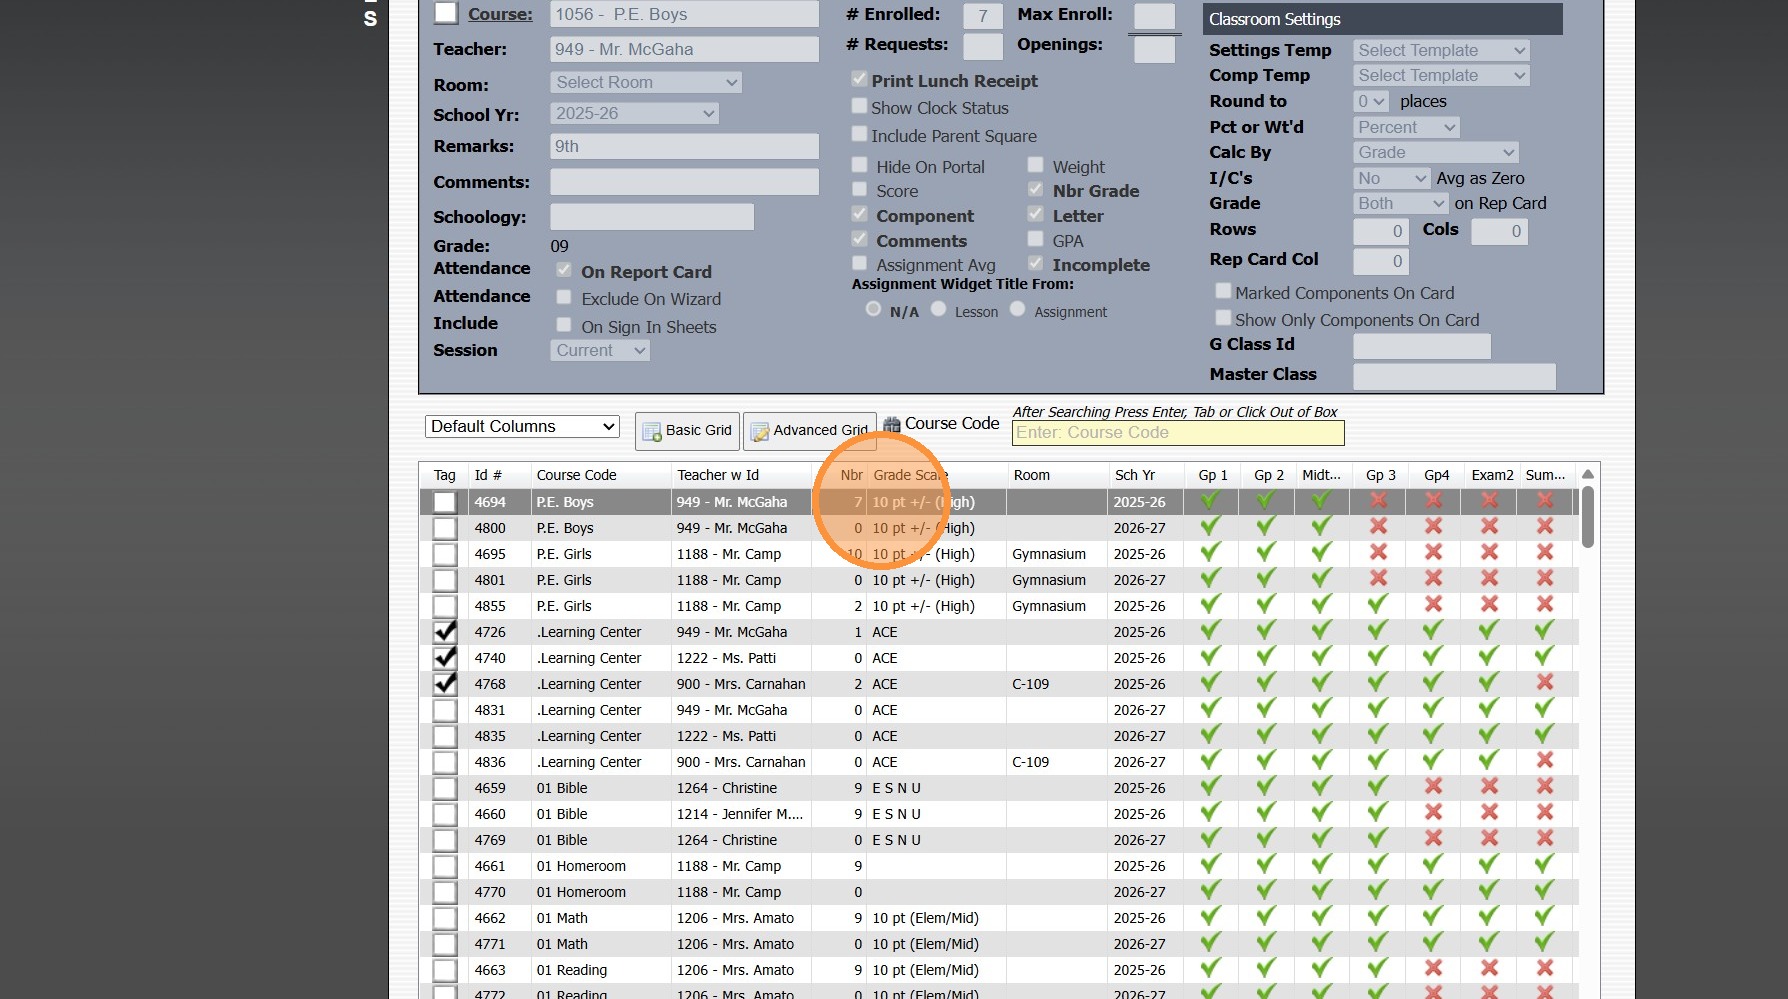Click the binoculars icon beside Course Code
Viewport: 1788px width, 999px height.
[x=891, y=425]
